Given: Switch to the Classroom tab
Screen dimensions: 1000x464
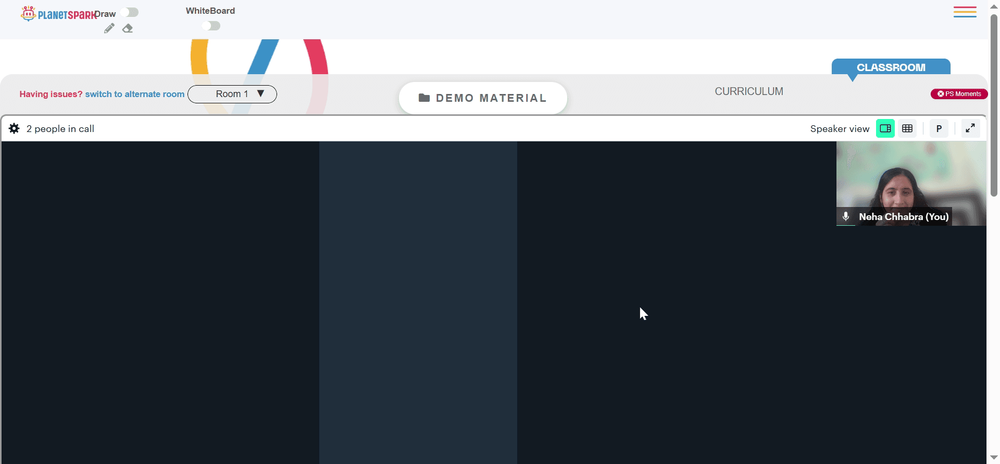Looking at the screenshot, I should click(891, 67).
